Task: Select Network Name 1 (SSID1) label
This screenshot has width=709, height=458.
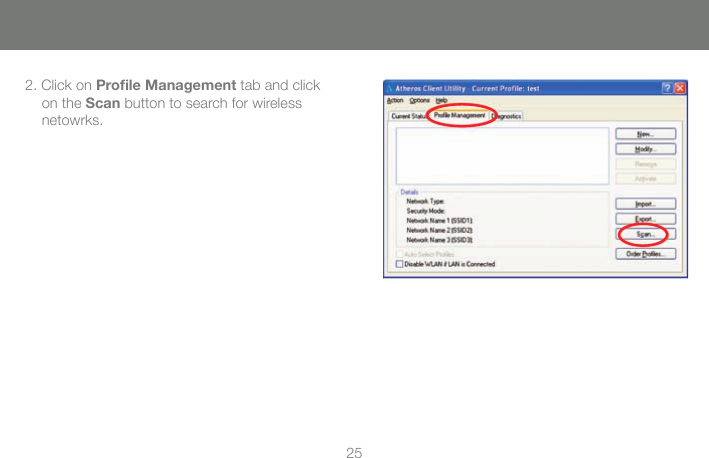Action: click(x=440, y=221)
